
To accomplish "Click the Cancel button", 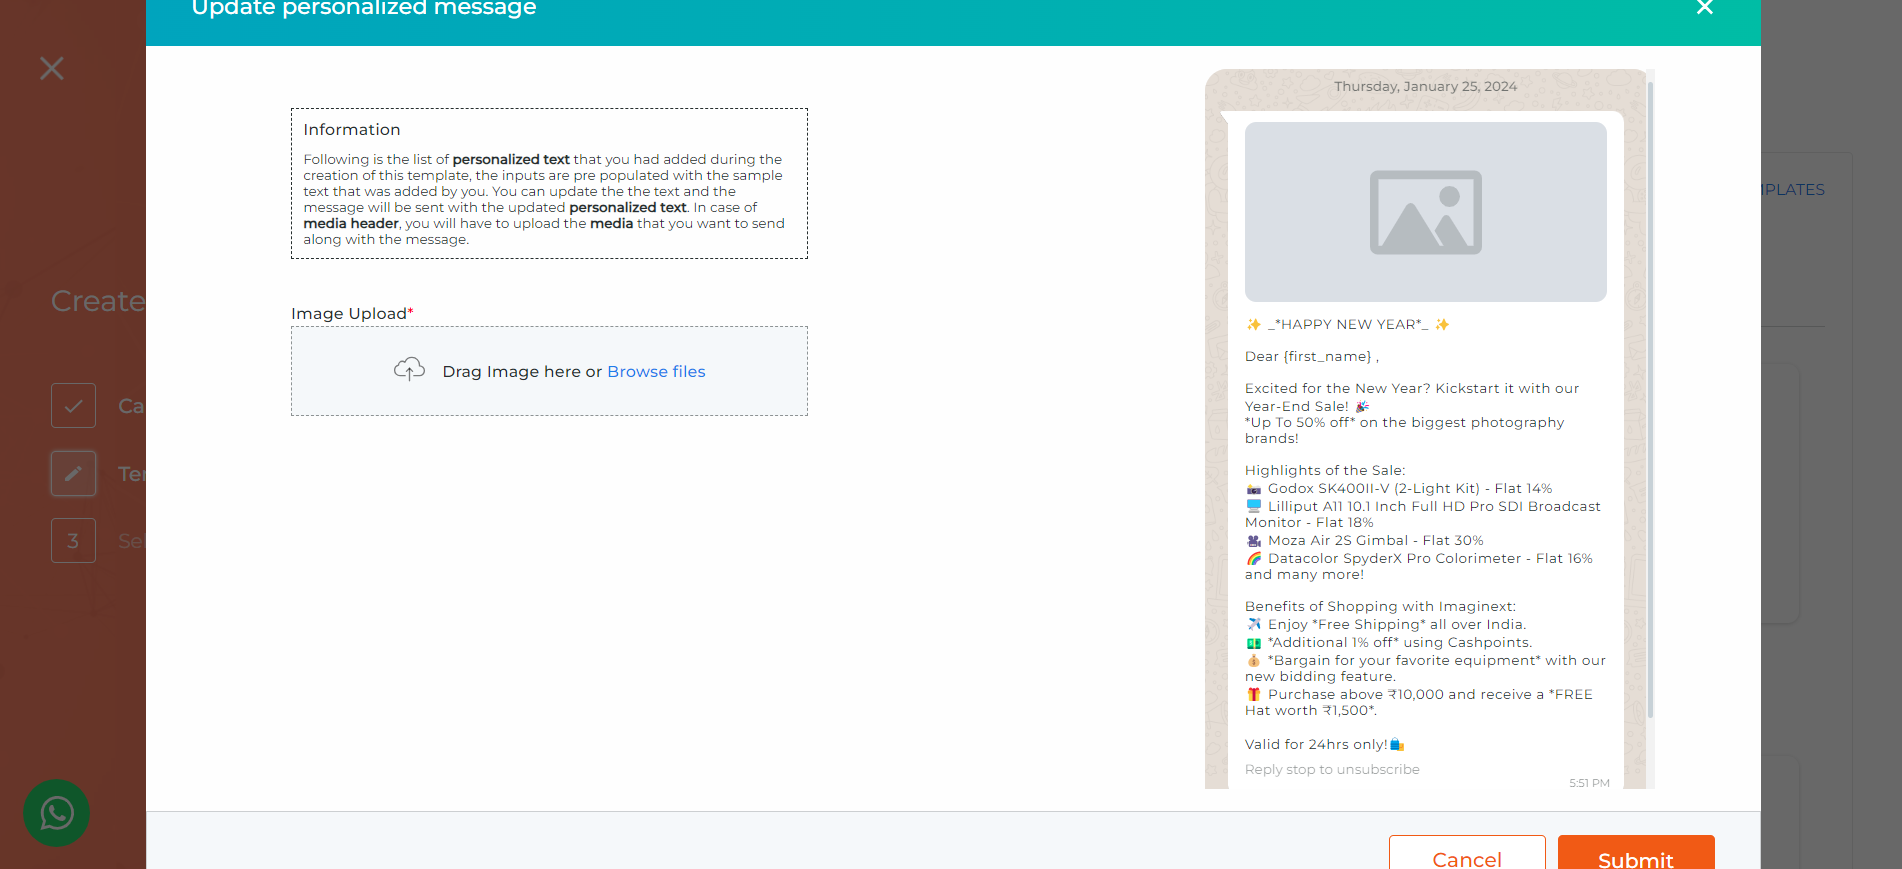I will (x=1467, y=852).
